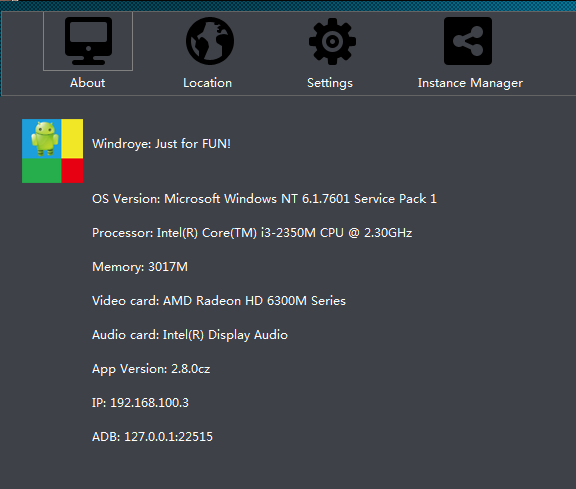The height and width of the screenshot is (489, 576).
Task: Open the Settings gear icon
Action: pyautogui.click(x=332, y=41)
